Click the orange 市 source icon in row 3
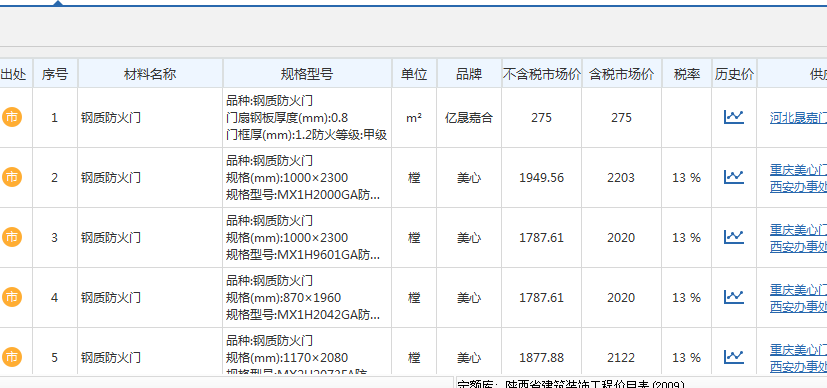The height and width of the screenshot is (388, 827). (x=12, y=238)
